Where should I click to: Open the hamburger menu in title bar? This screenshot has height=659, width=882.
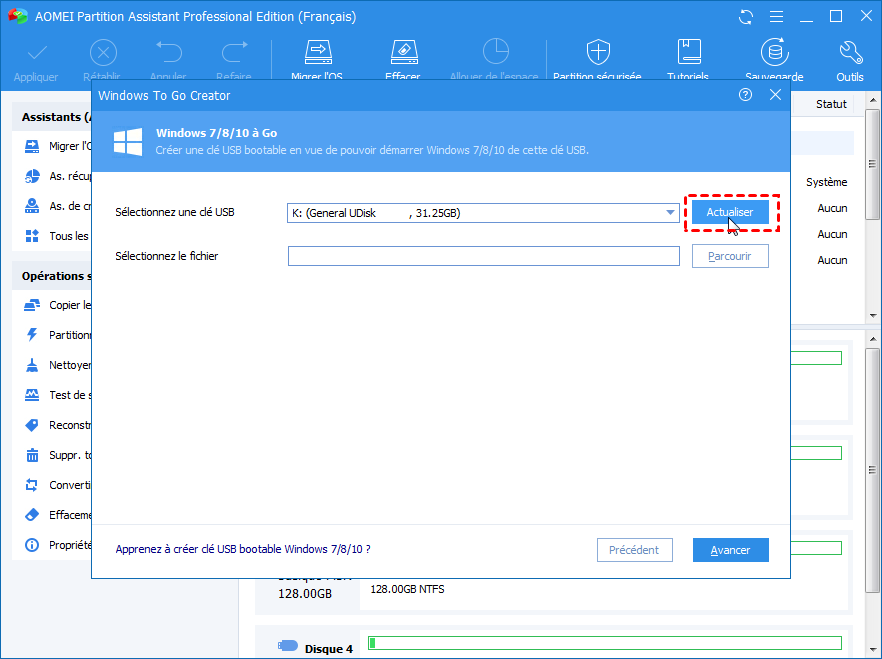pyautogui.click(x=776, y=17)
